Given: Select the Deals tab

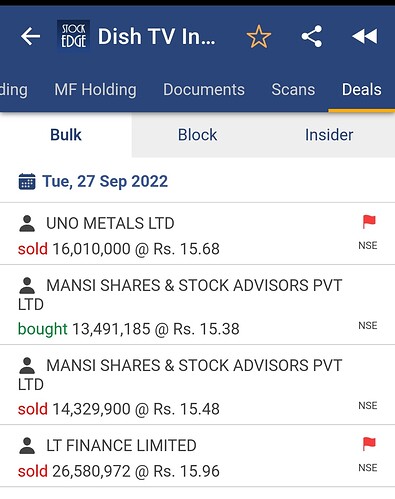Looking at the screenshot, I should coord(362,90).
